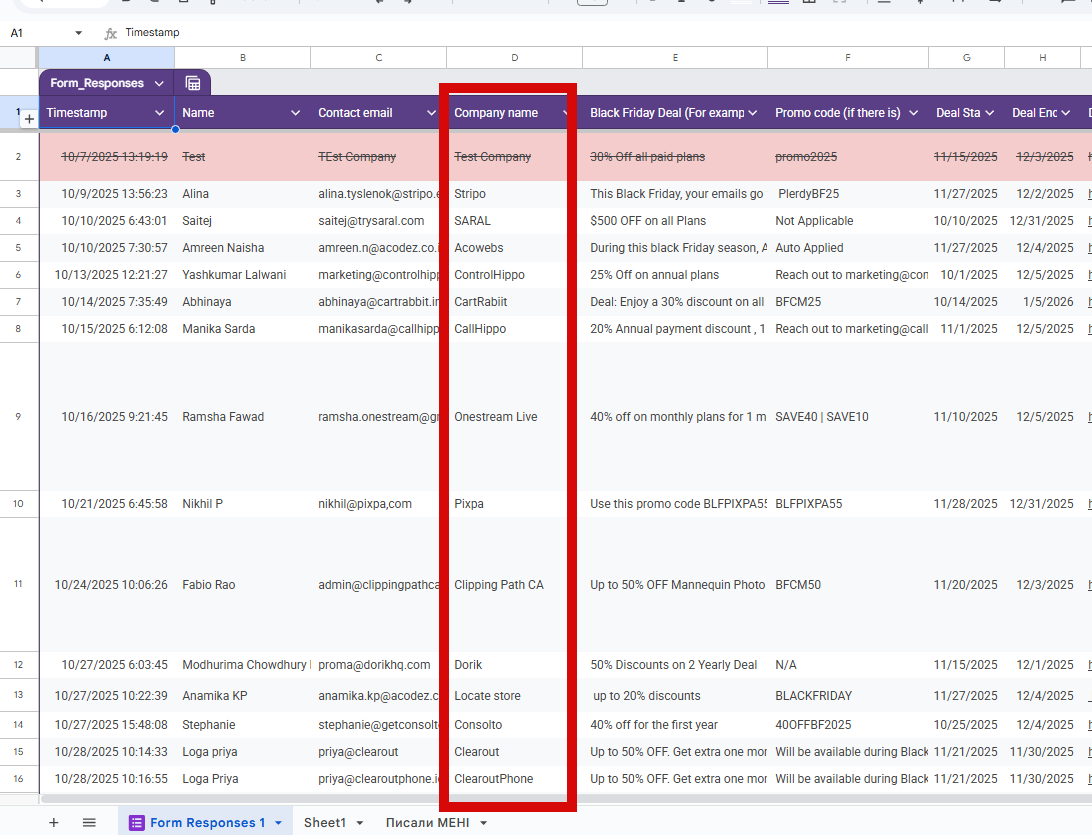Open the all sheets list icon
Image resolution: width=1092 pixels, height=835 pixels.
89,822
